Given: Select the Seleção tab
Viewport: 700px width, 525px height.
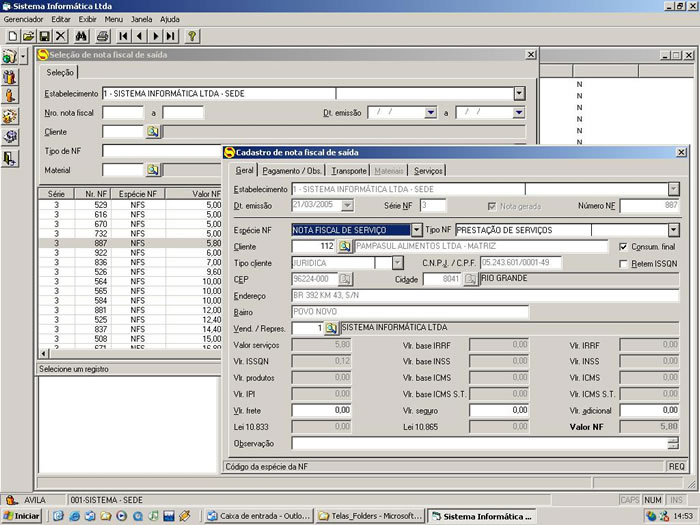Looking at the screenshot, I should pos(60,72).
